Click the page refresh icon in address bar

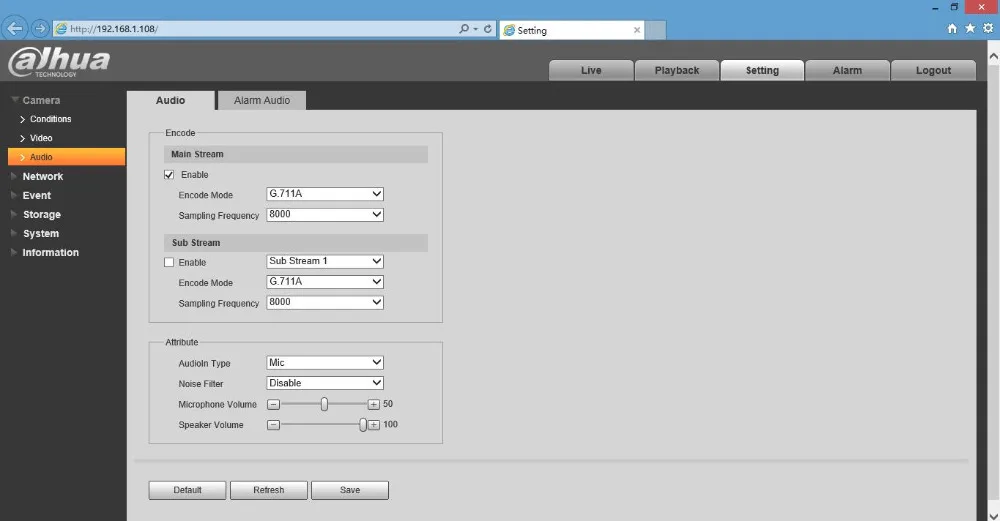pos(488,29)
